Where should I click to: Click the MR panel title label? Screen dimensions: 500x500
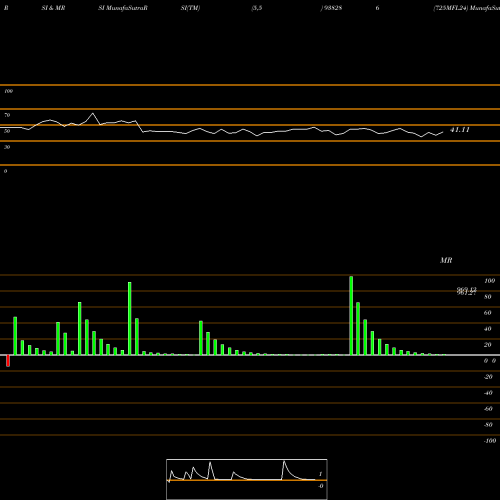pos(446,260)
